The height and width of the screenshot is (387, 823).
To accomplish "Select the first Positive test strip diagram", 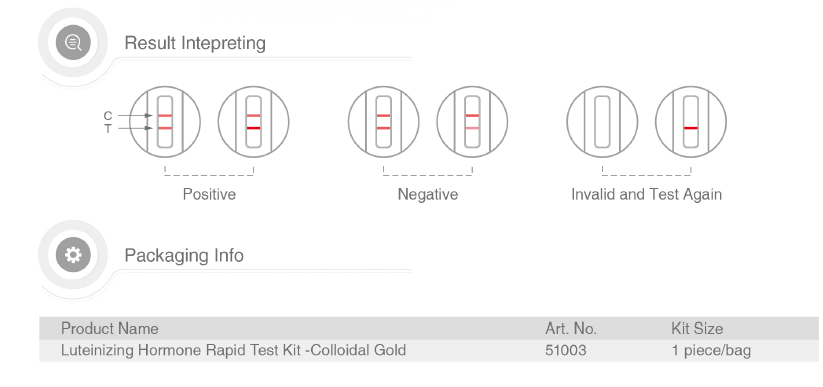I will click(165, 122).
